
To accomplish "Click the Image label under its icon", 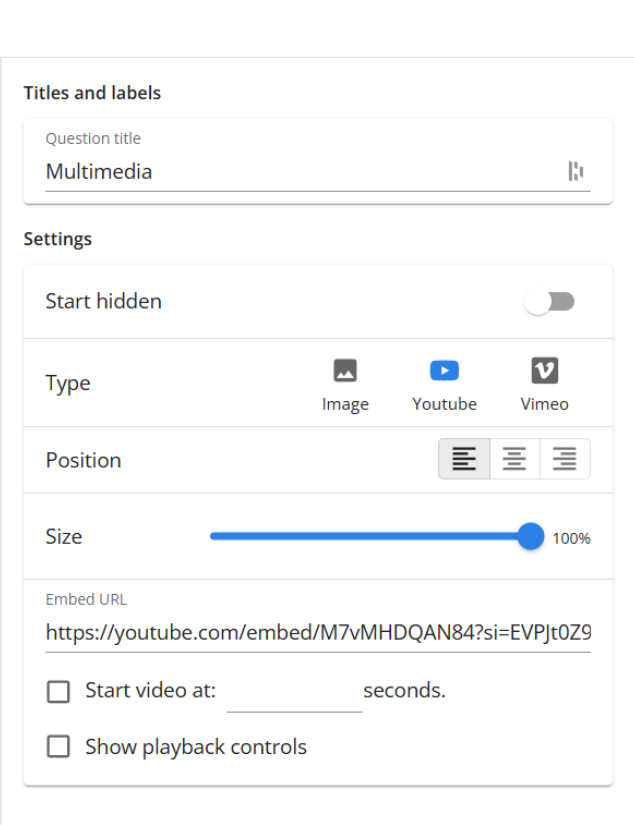I will (345, 404).
